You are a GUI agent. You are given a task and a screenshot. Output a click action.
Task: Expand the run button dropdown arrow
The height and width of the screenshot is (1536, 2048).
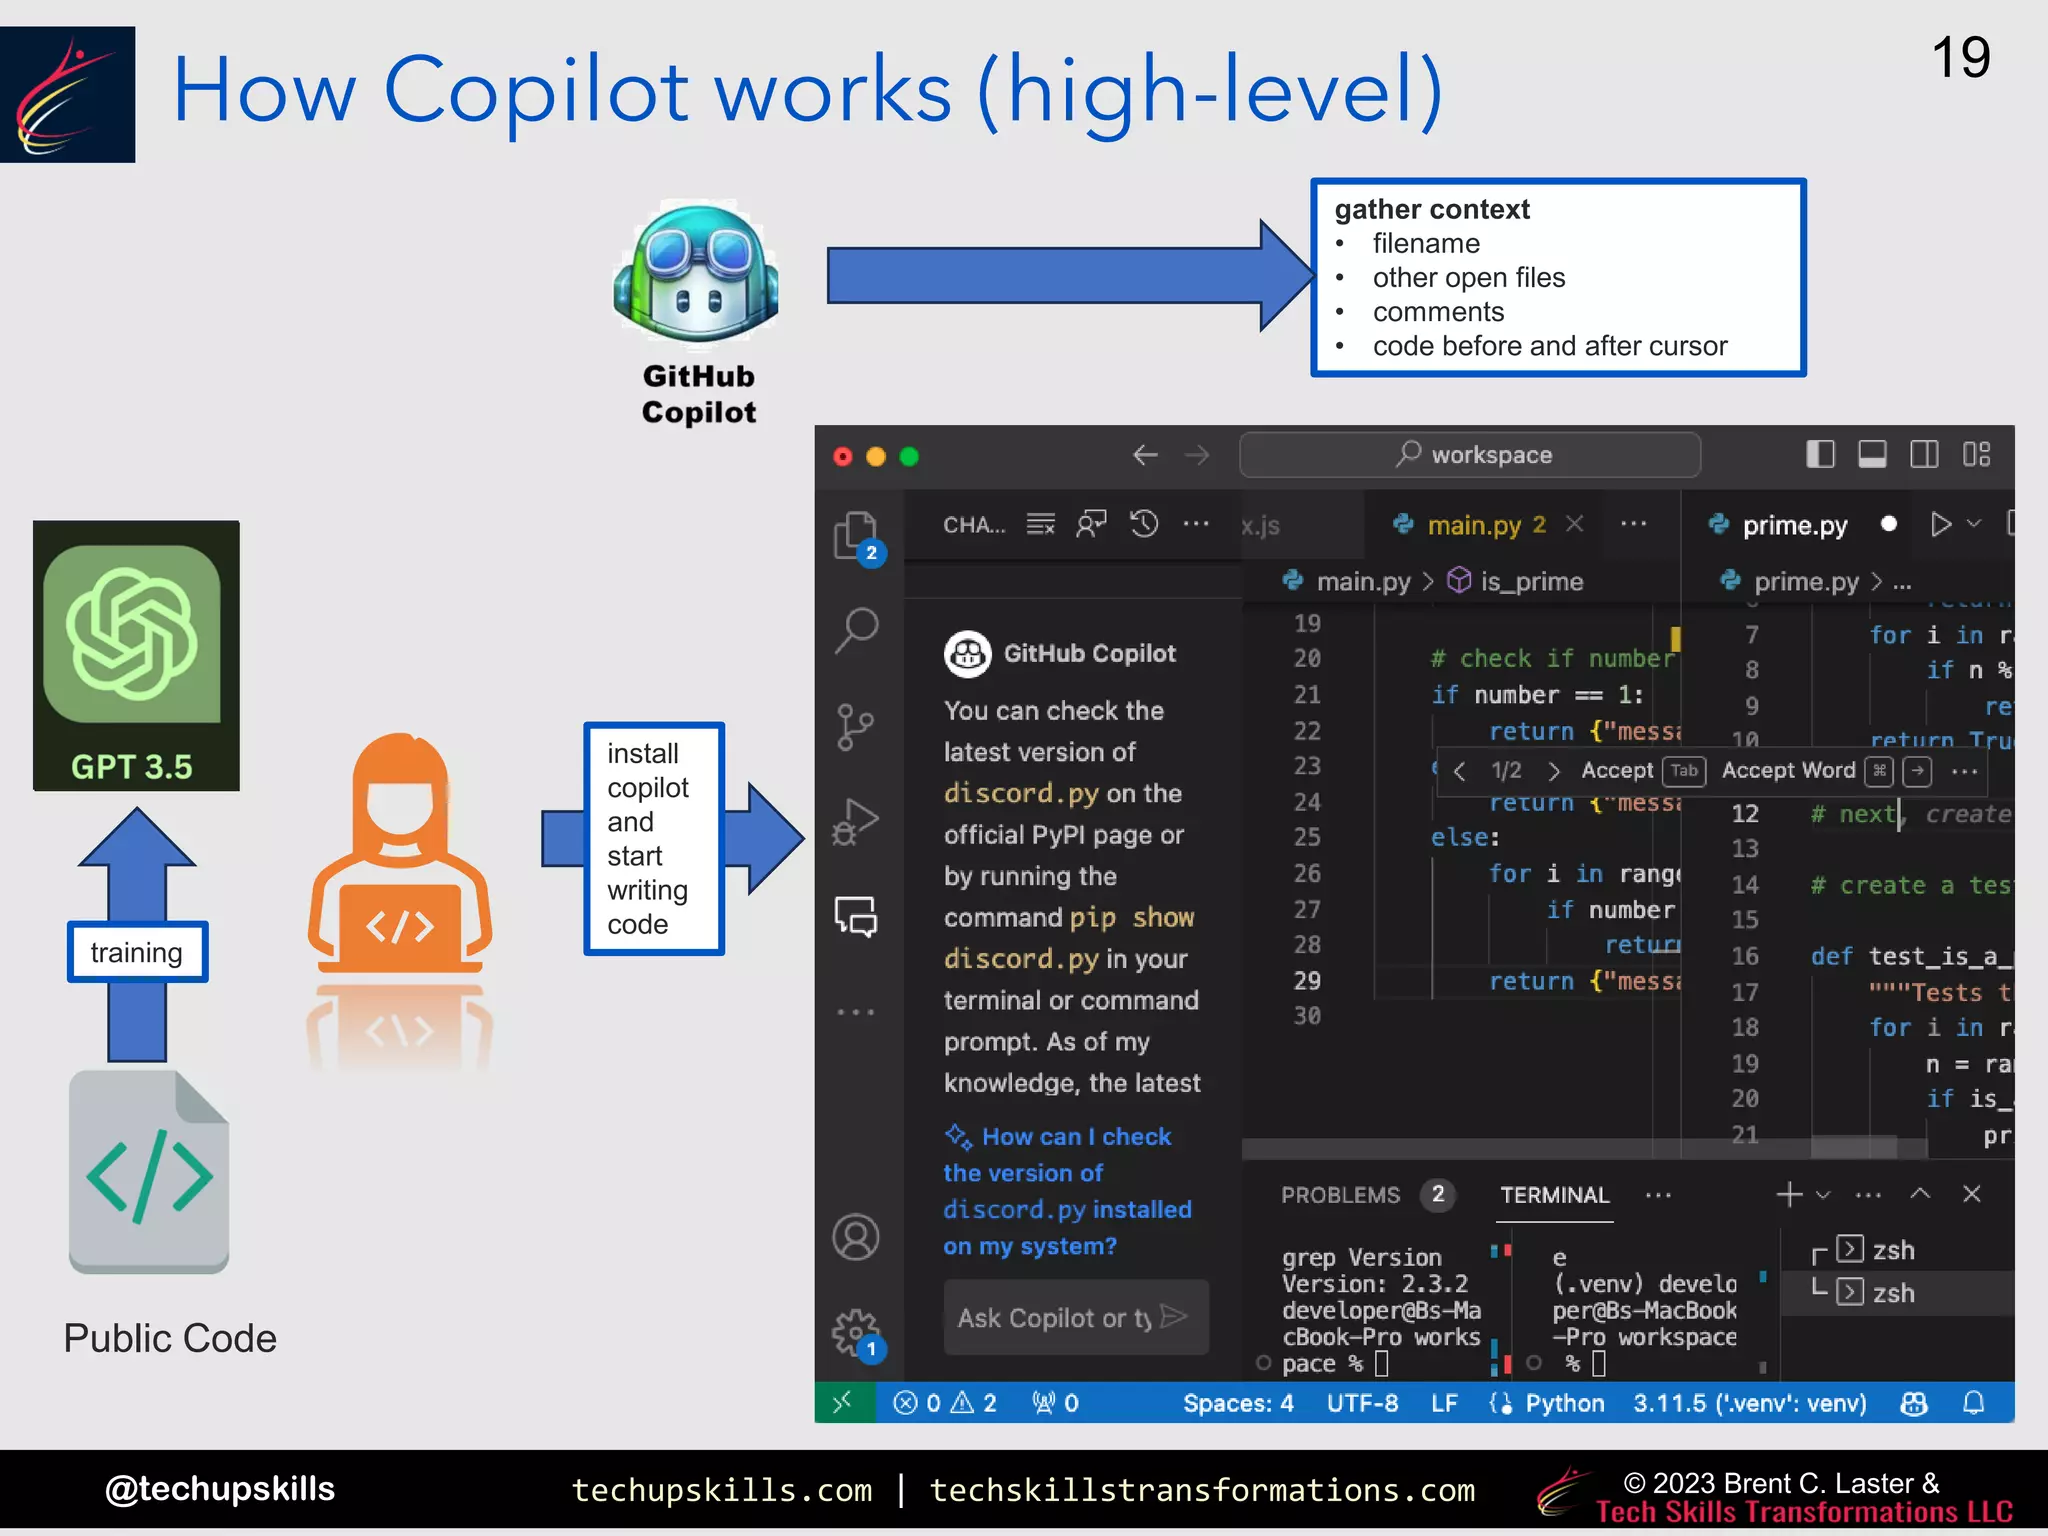click(1974, 523)
